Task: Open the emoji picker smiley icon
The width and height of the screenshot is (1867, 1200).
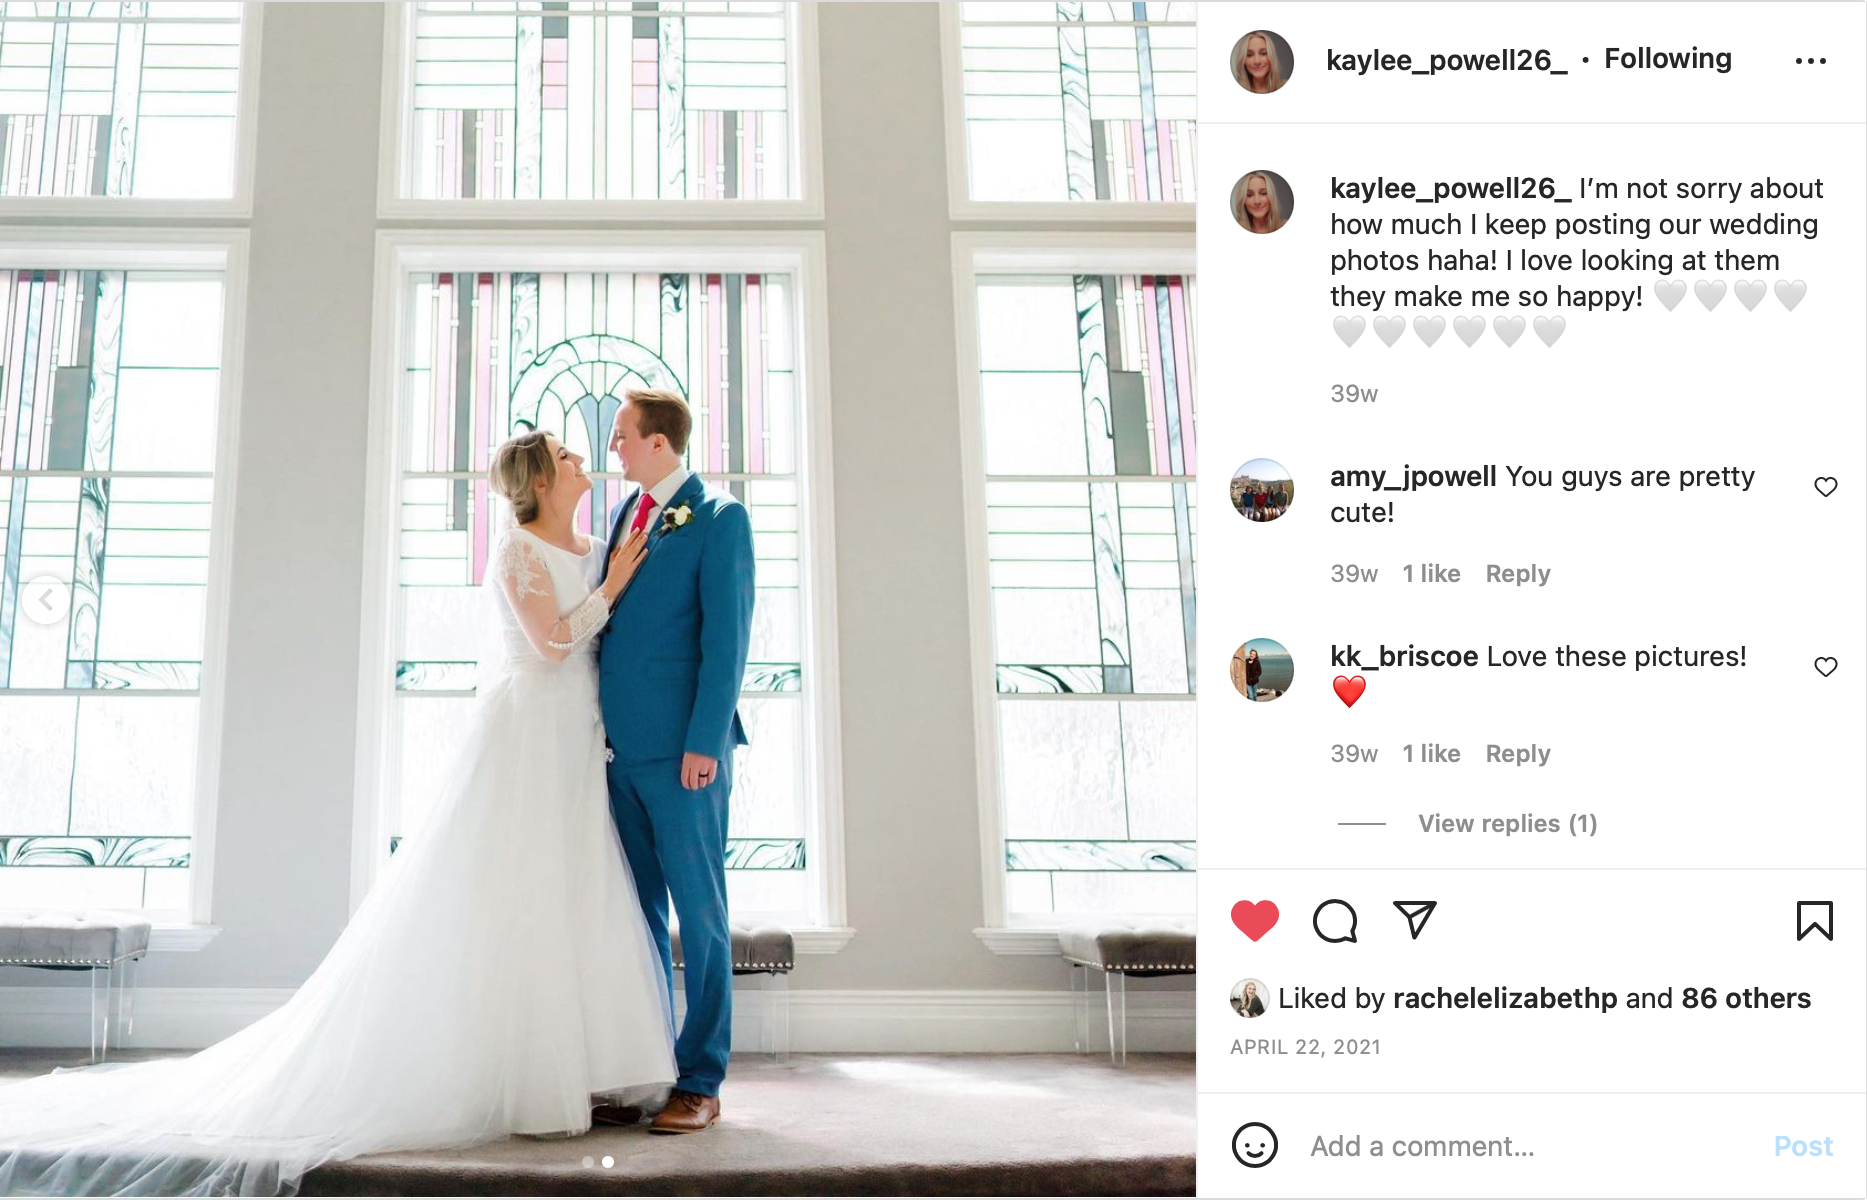Action: [1254, 1145]
